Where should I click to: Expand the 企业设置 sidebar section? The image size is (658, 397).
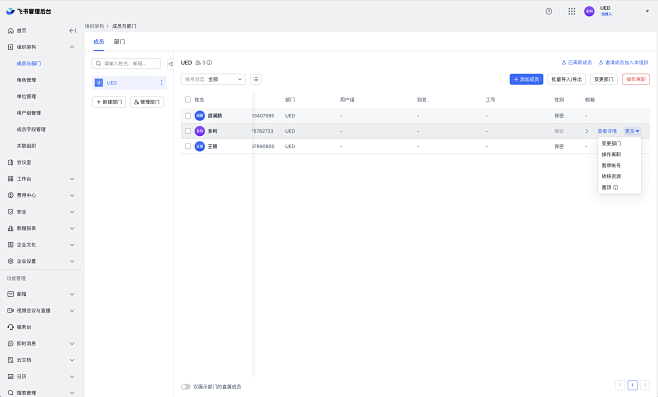coord(72,261)
